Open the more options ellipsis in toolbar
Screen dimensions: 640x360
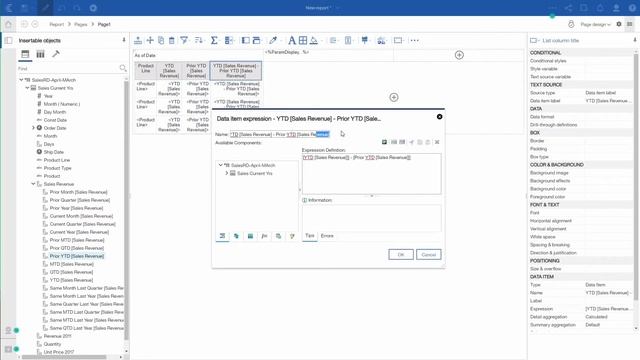(x=414, y=40)
